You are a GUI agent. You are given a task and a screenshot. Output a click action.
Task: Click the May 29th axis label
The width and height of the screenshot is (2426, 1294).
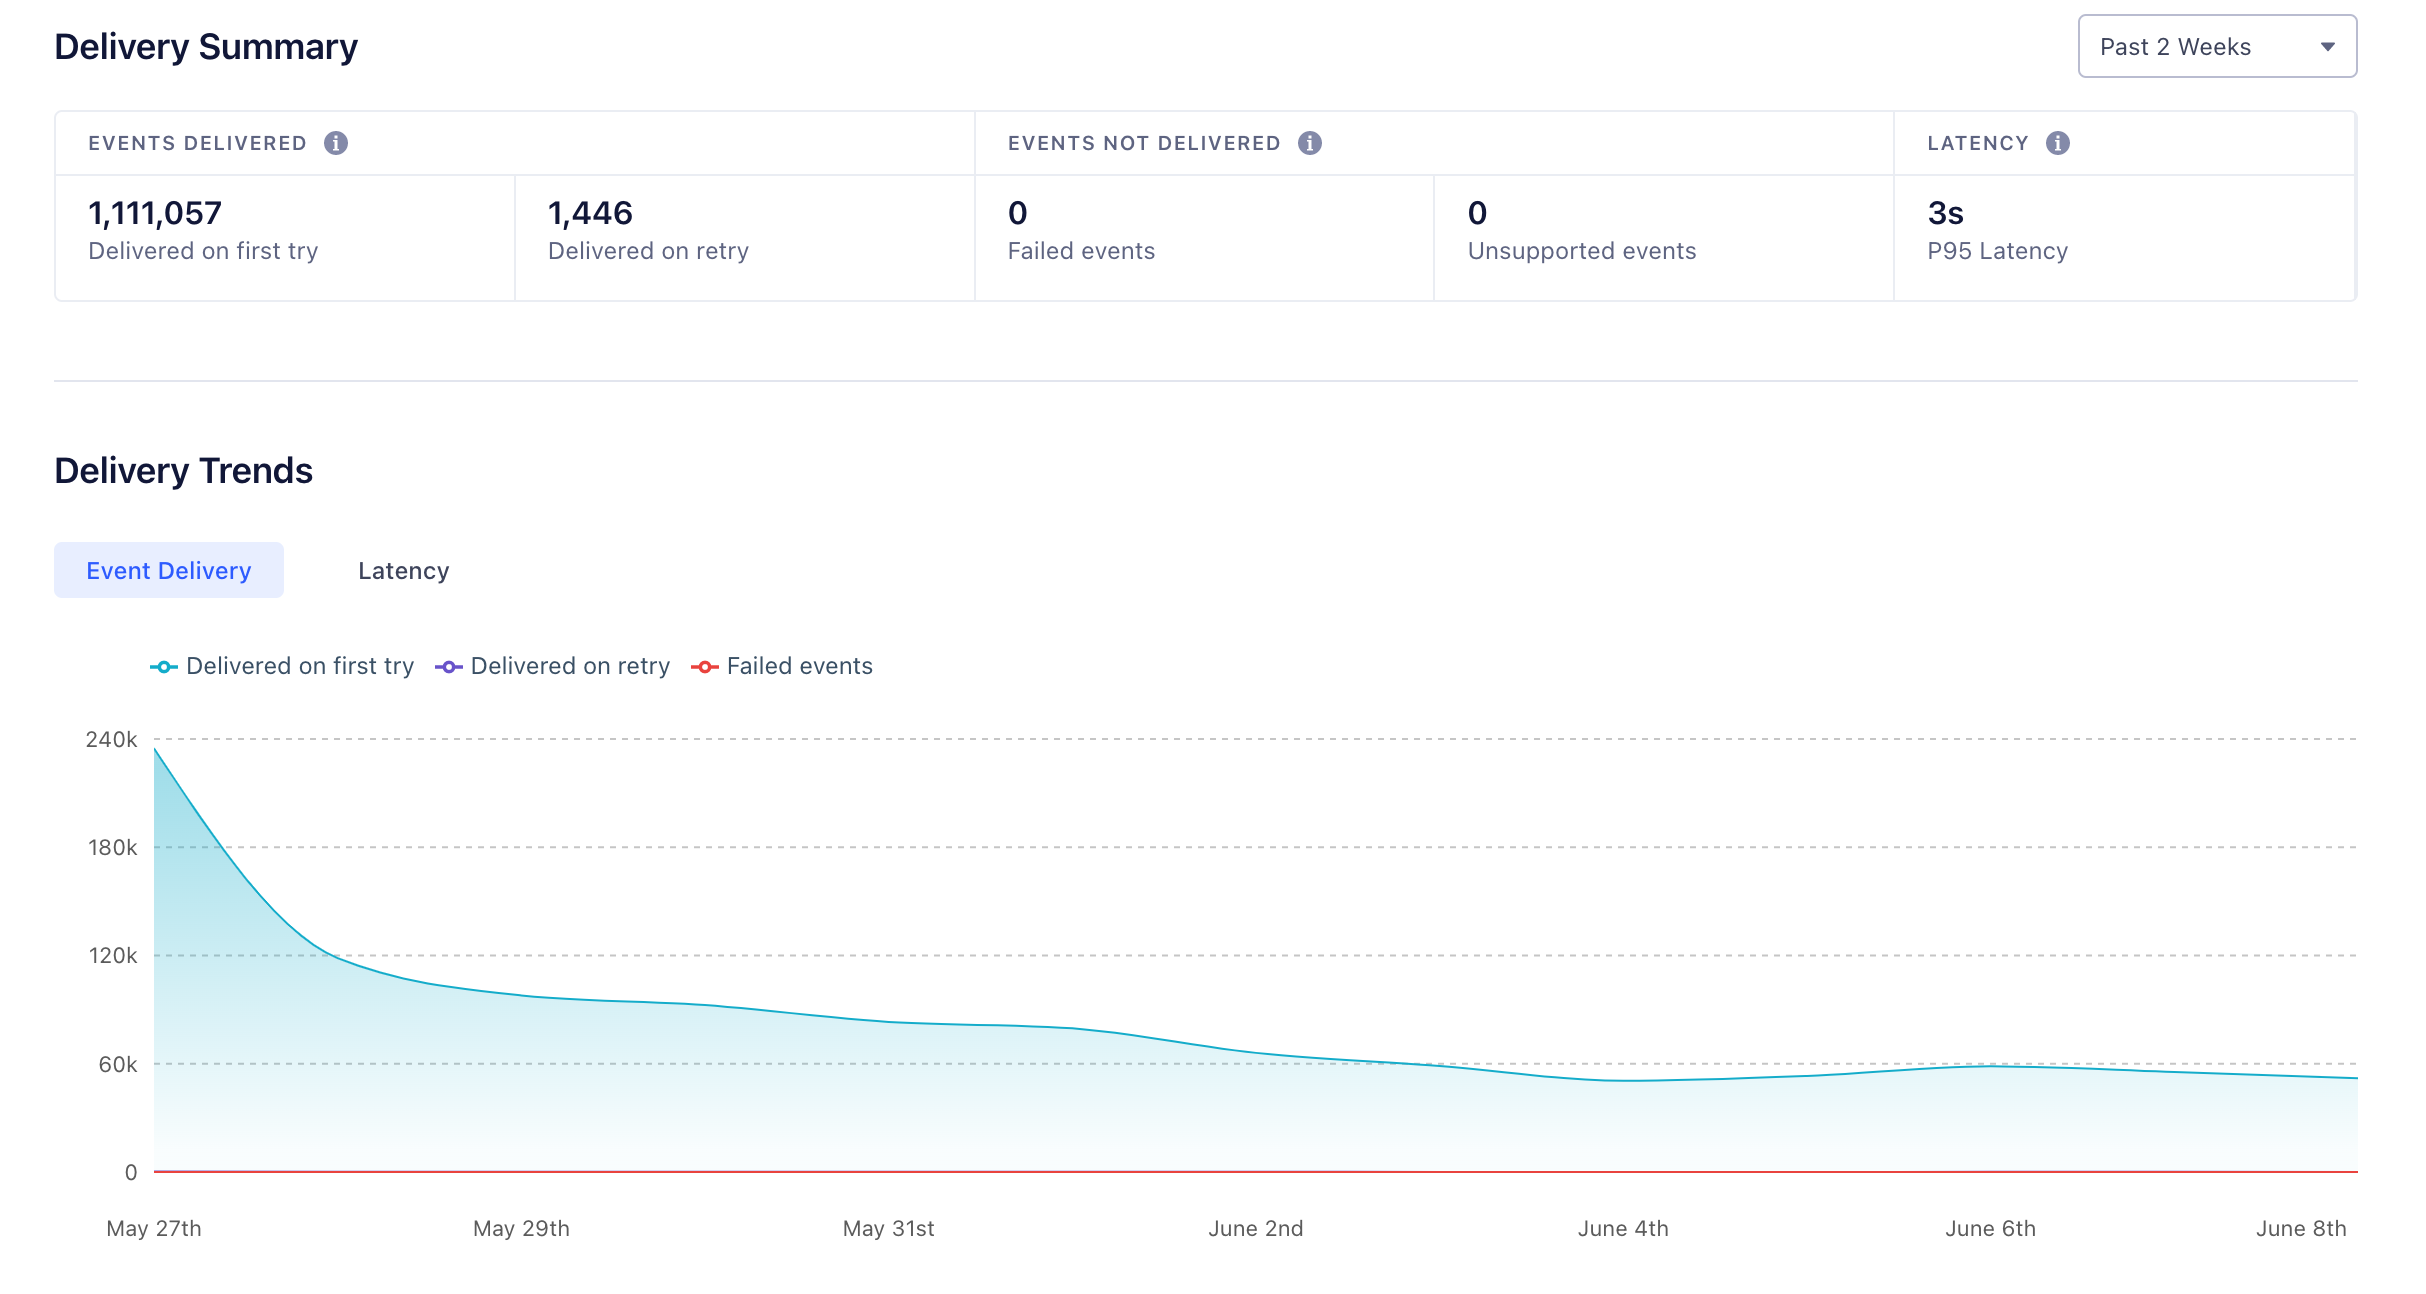[x=521, y=1228]
